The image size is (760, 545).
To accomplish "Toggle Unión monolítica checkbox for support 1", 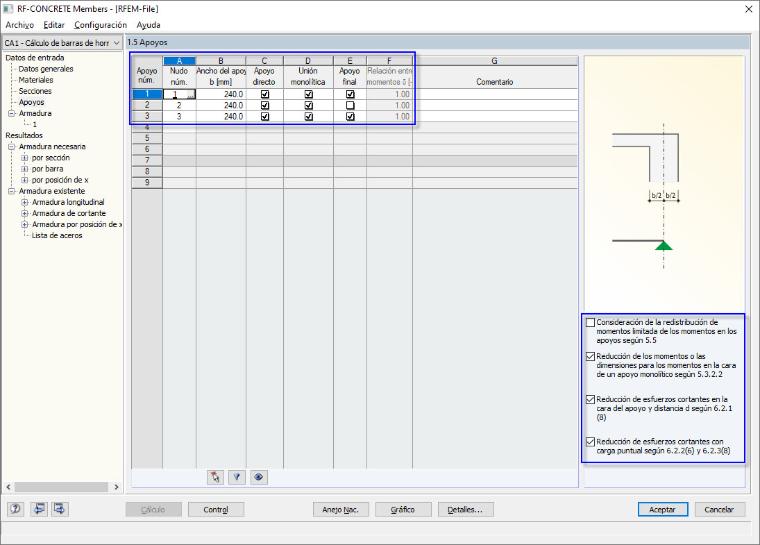I will (x=308, y=94).
